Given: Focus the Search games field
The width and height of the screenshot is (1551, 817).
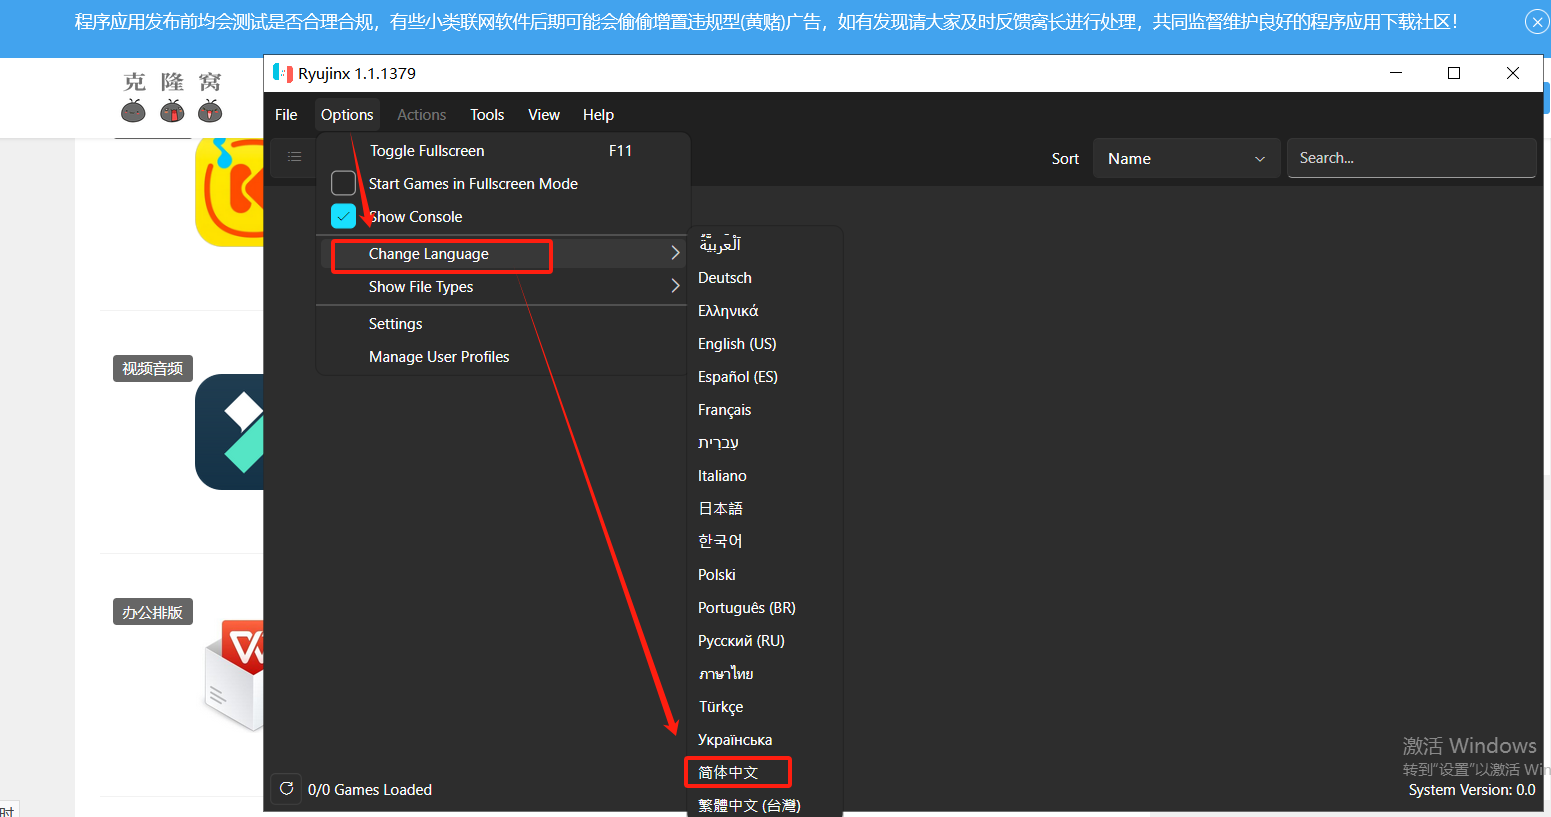Looking at the screenshot, I should coord(1411,158).
